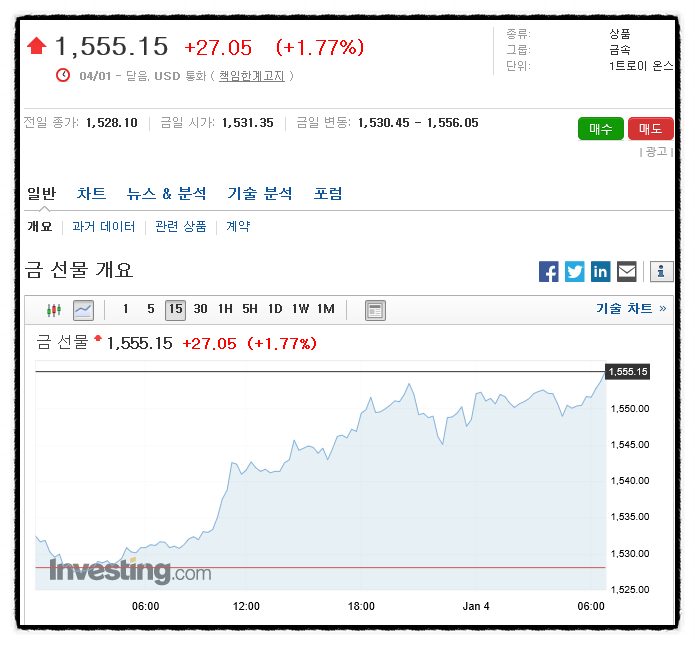
Task: Switch to candlestick chart icon
Action: [54, 310]
